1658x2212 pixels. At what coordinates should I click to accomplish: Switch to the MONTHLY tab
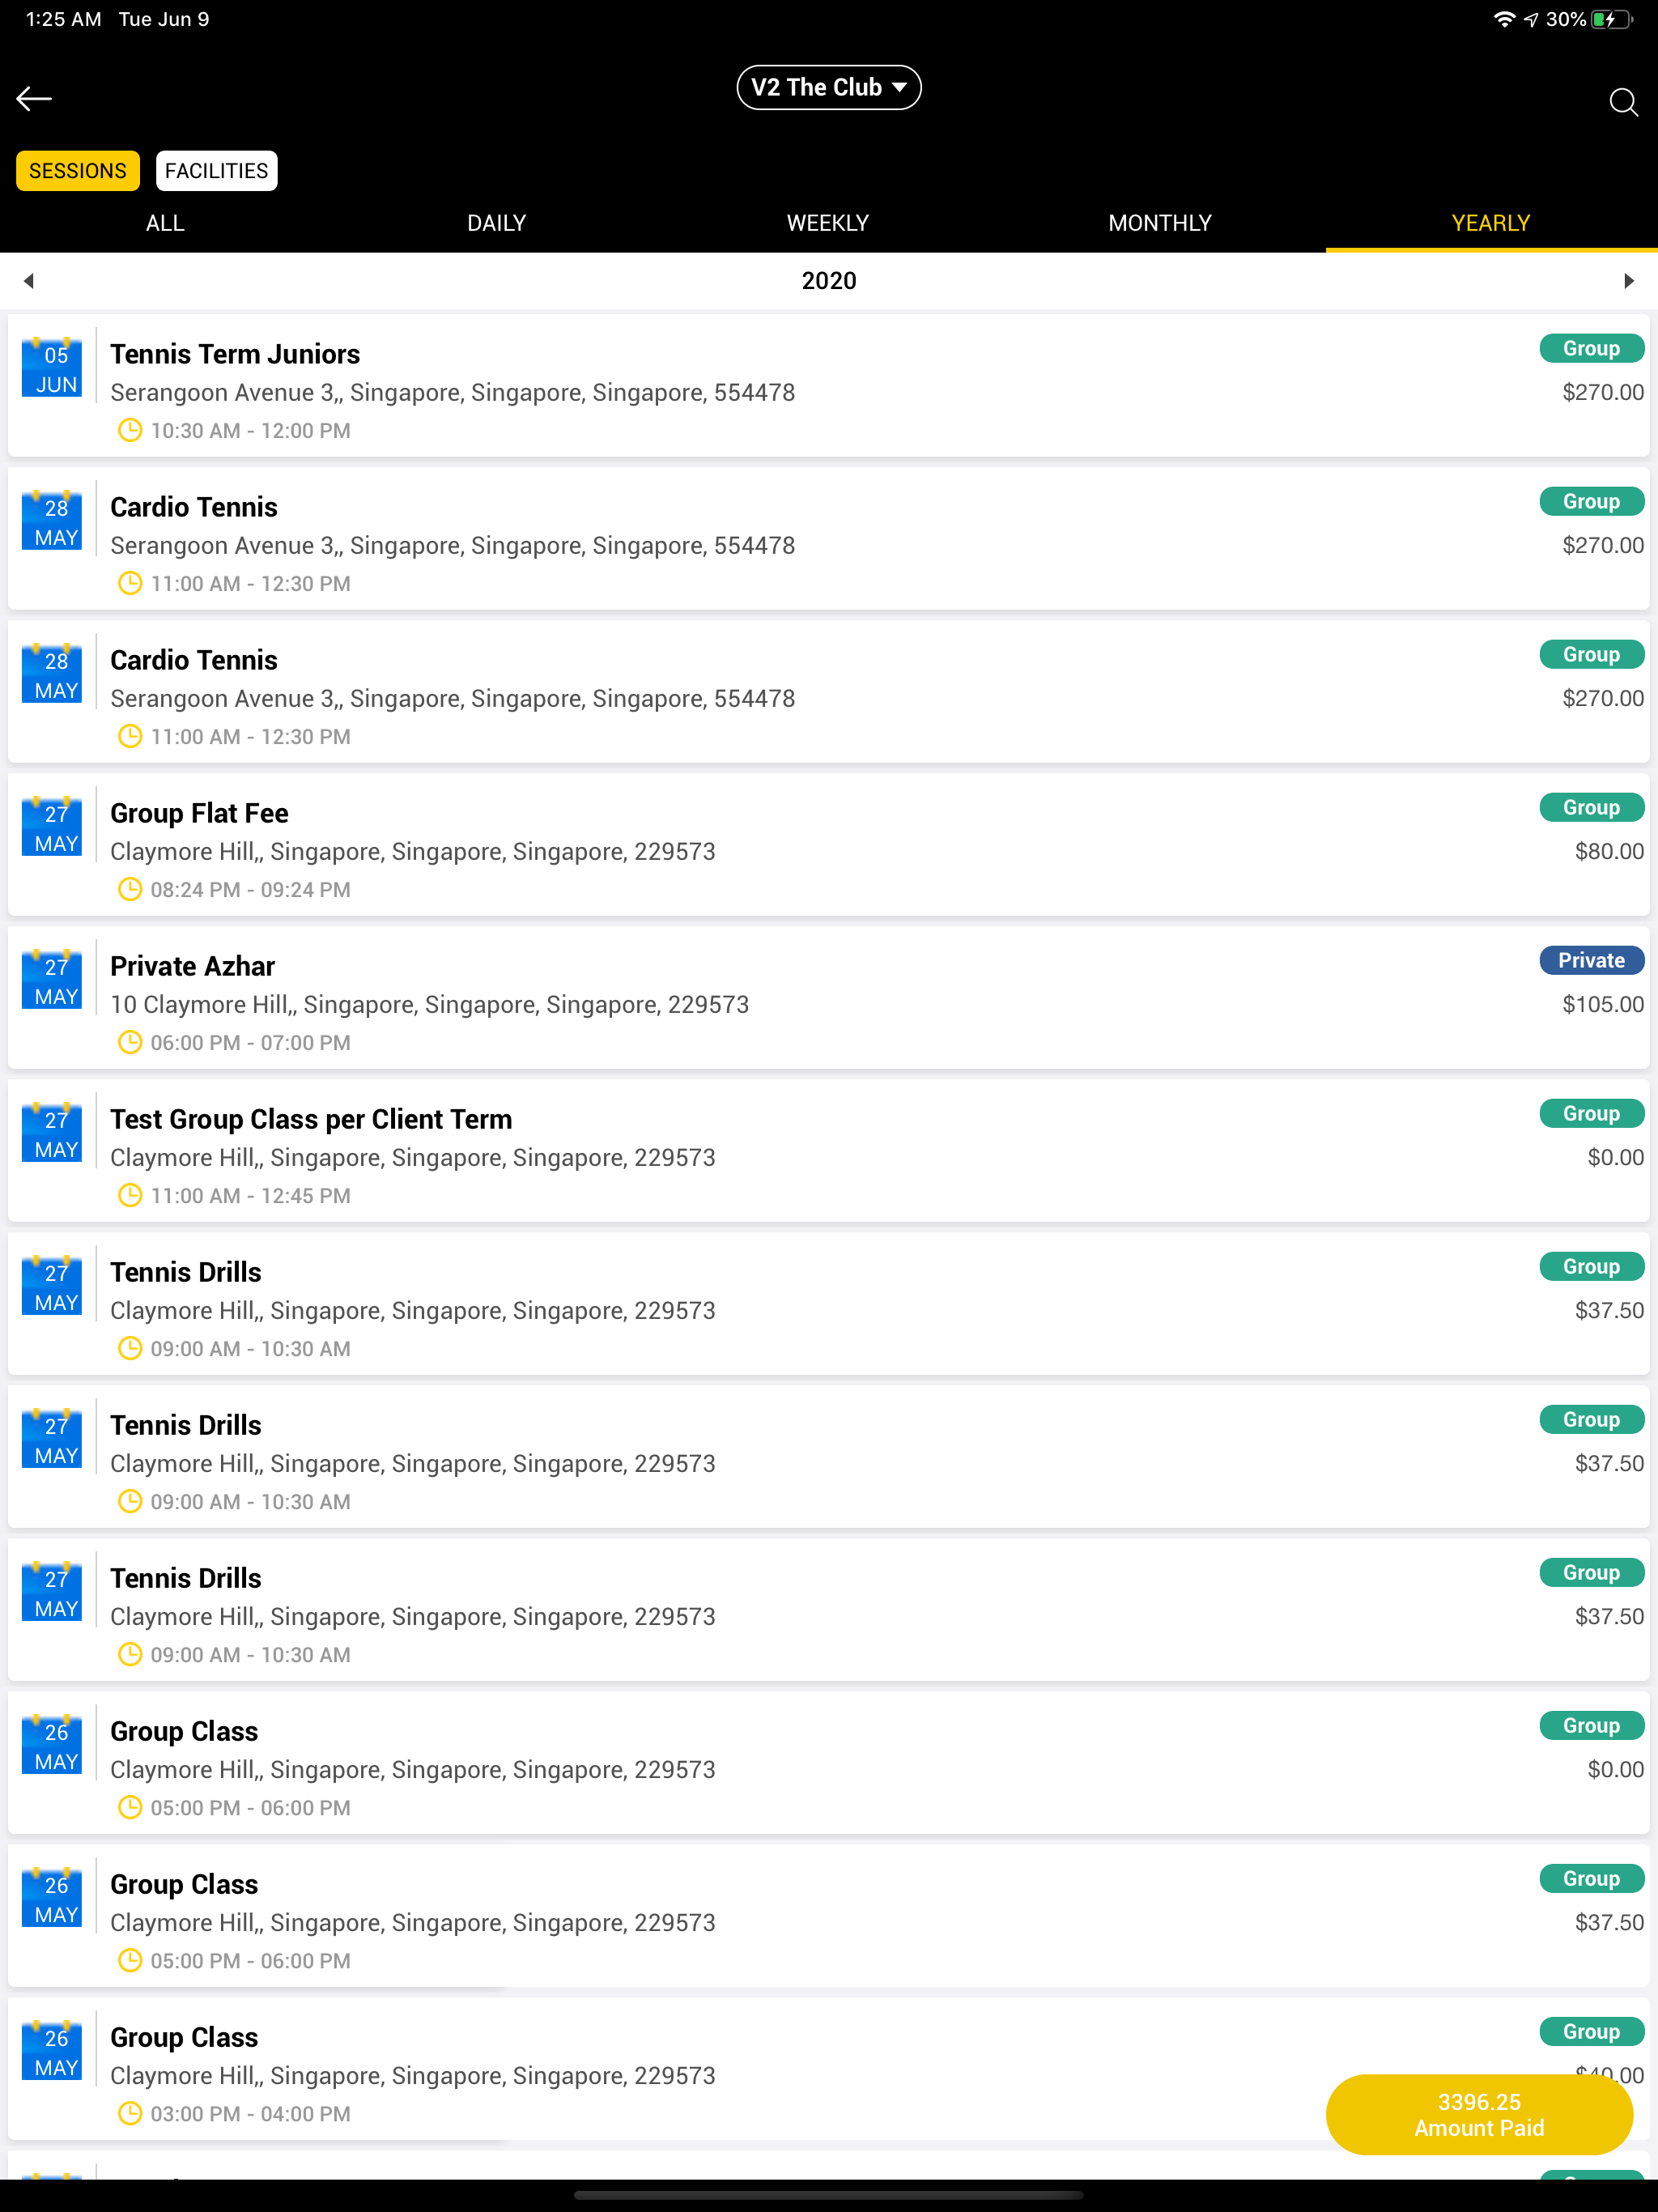pyautogui.click(x=1160, y=223)
